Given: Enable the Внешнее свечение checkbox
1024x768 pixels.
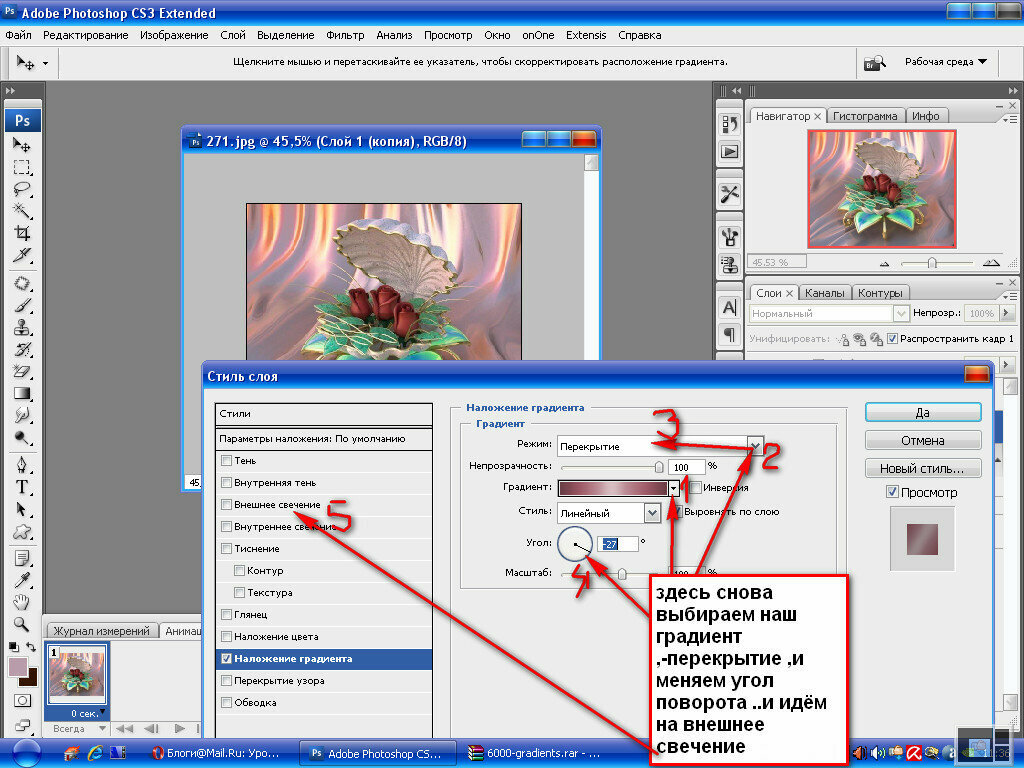Looking at the screenshot, I should [x=227, y=504].
